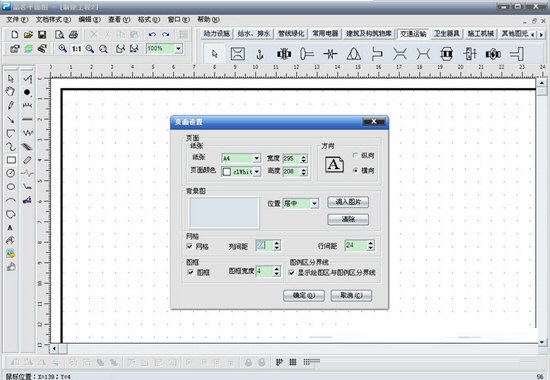This screenshot has width=550, height=380.
Task: Select the Hand pan tool
Action: pos(10,92)
